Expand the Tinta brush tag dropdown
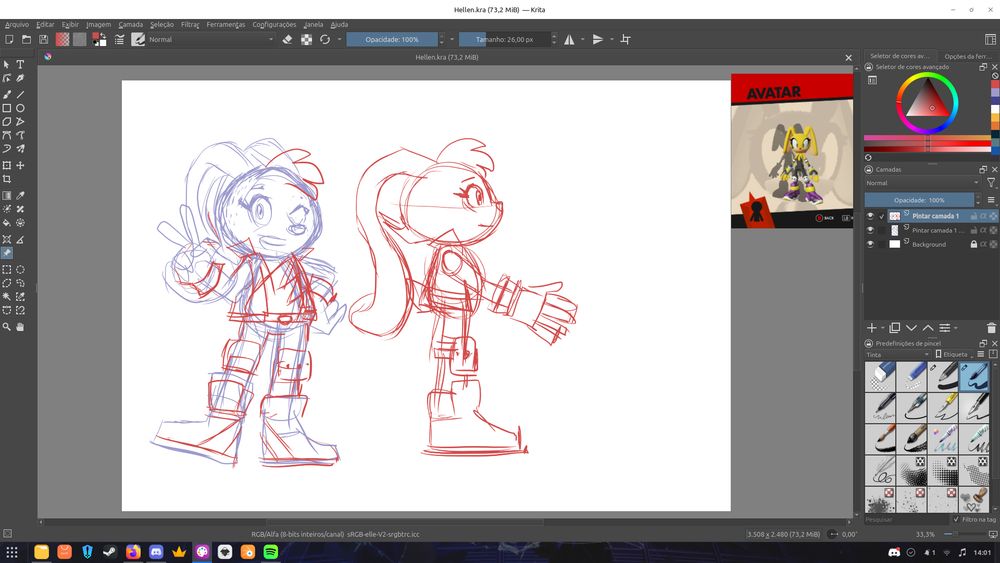This screenshot has height=563, width=1000. tap(897, 354)
